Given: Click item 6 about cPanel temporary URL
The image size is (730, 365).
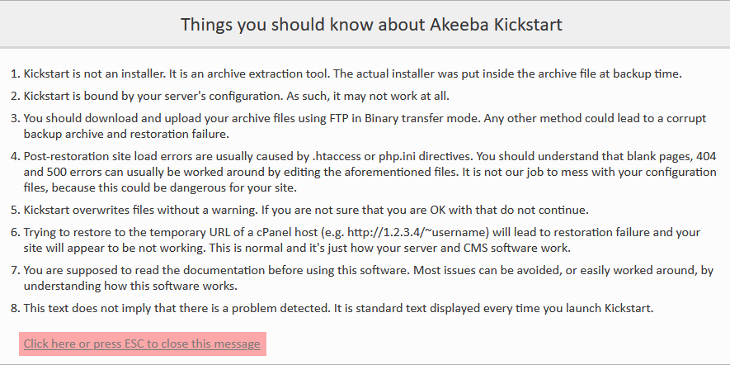Looking at the screenshot, I should tap(362, 240).
